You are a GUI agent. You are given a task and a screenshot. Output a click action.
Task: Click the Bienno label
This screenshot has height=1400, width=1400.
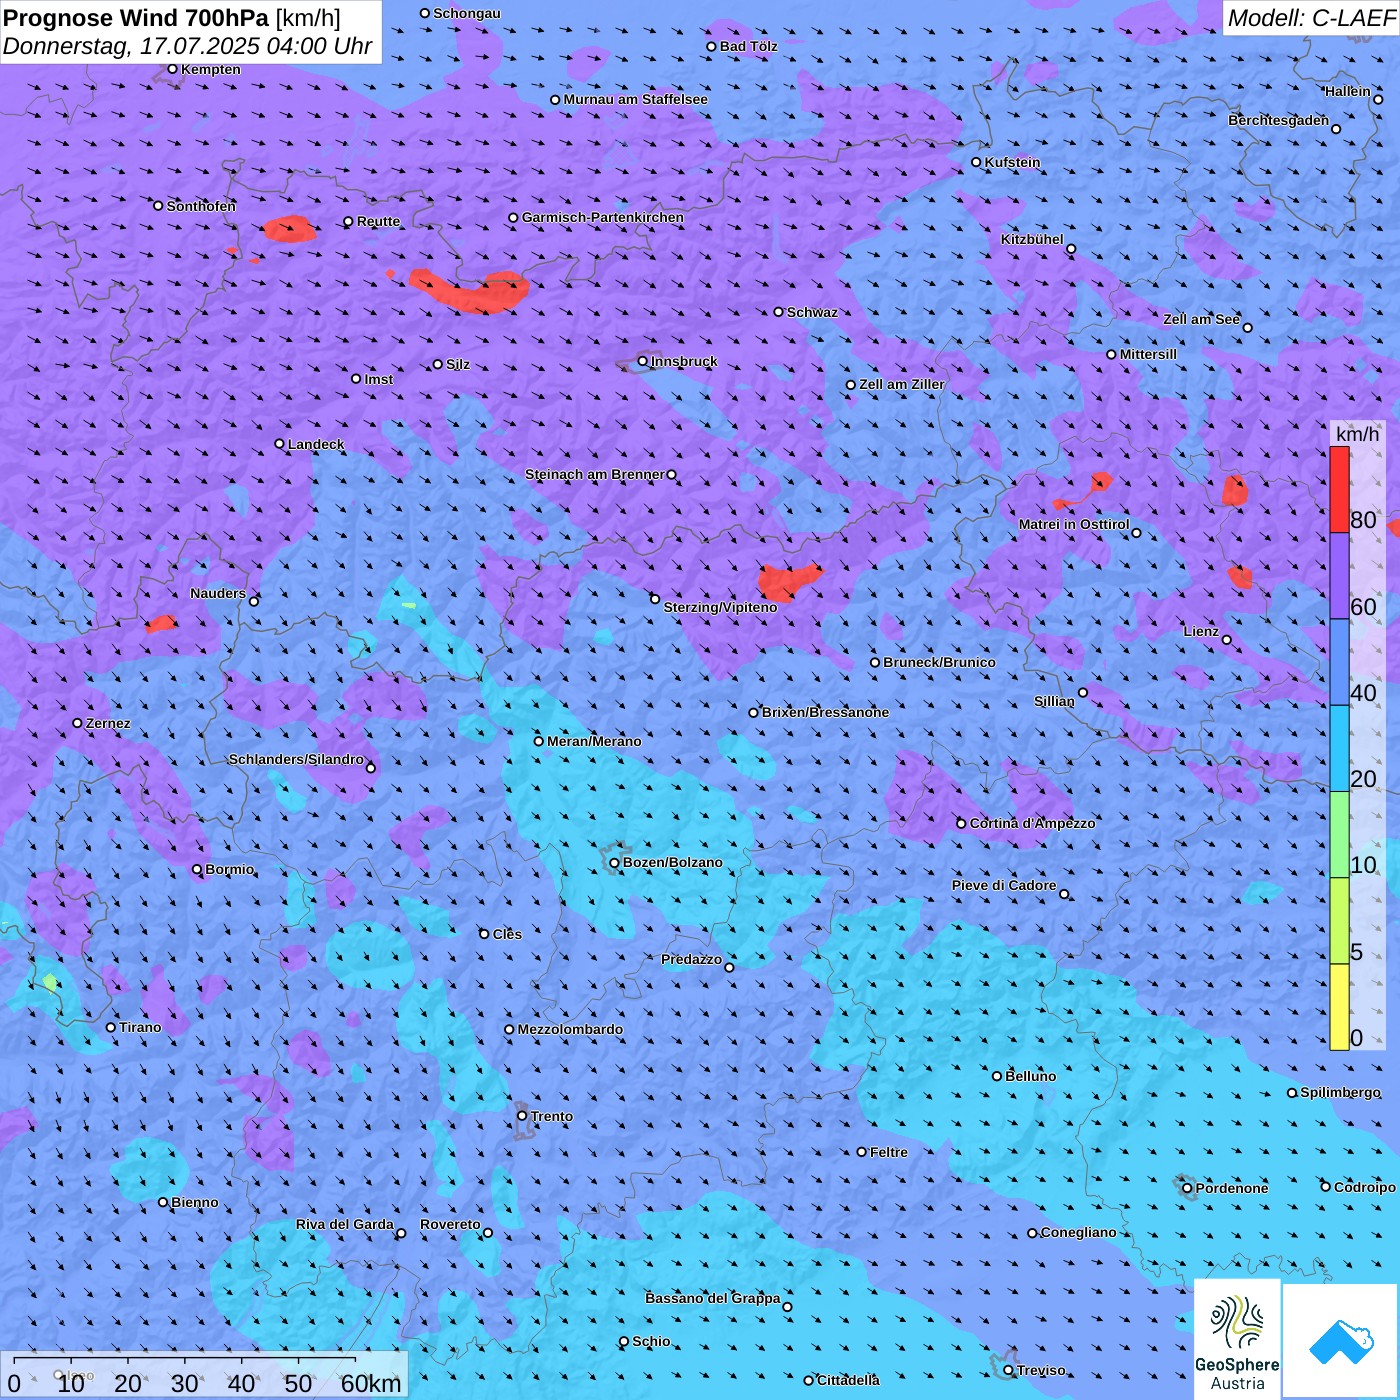194,1202
